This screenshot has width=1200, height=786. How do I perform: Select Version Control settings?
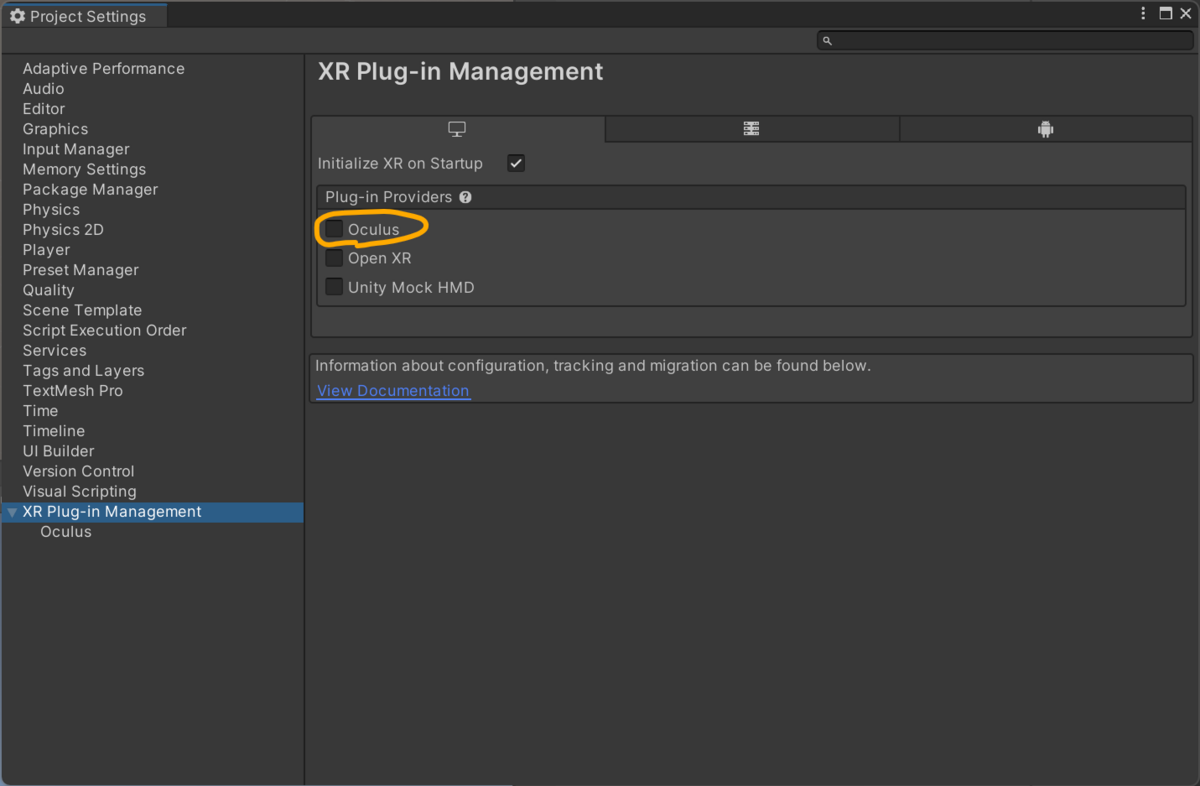point(78,471)
